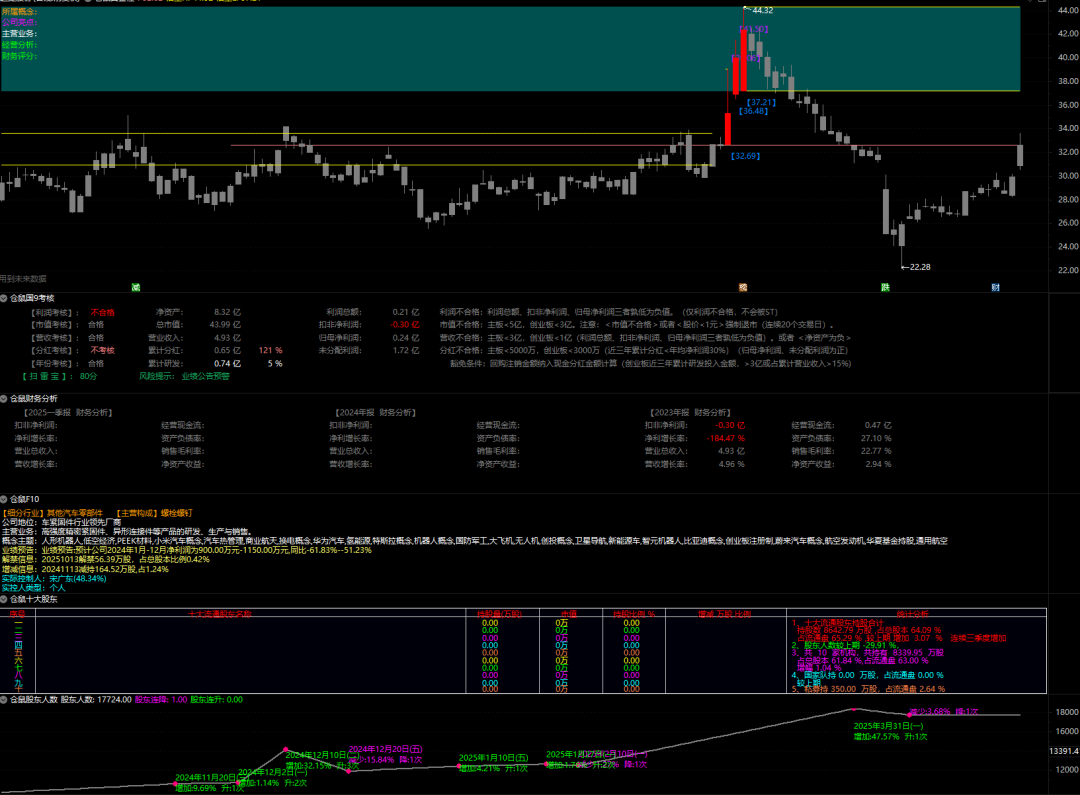Click the 22.77 % gross margin value
Viewport: 1080px width, 795px height.
[876, 451]
